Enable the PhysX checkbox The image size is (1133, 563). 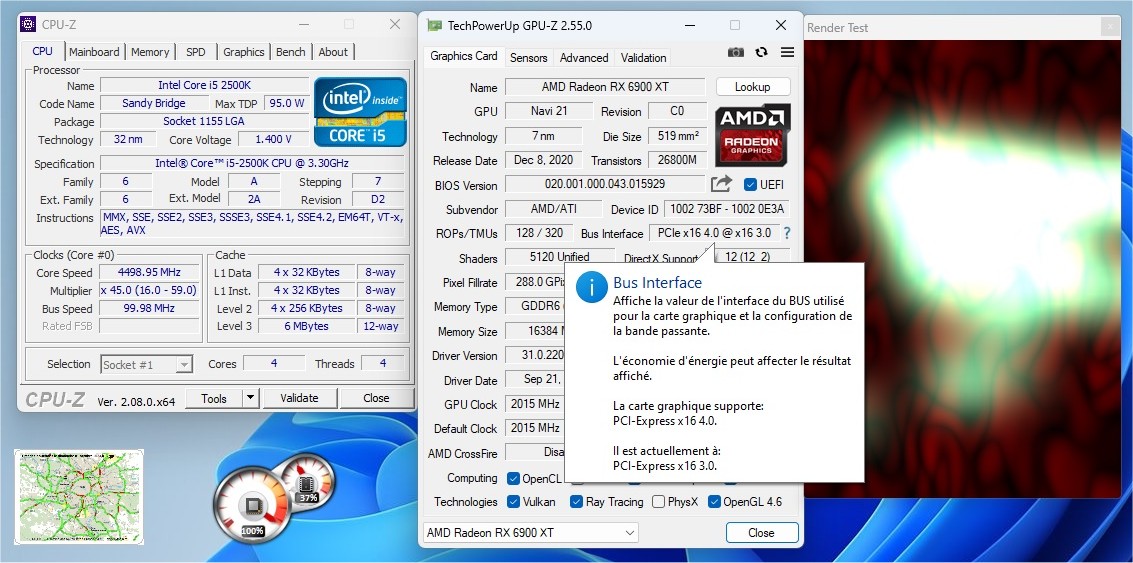point(658,502)
